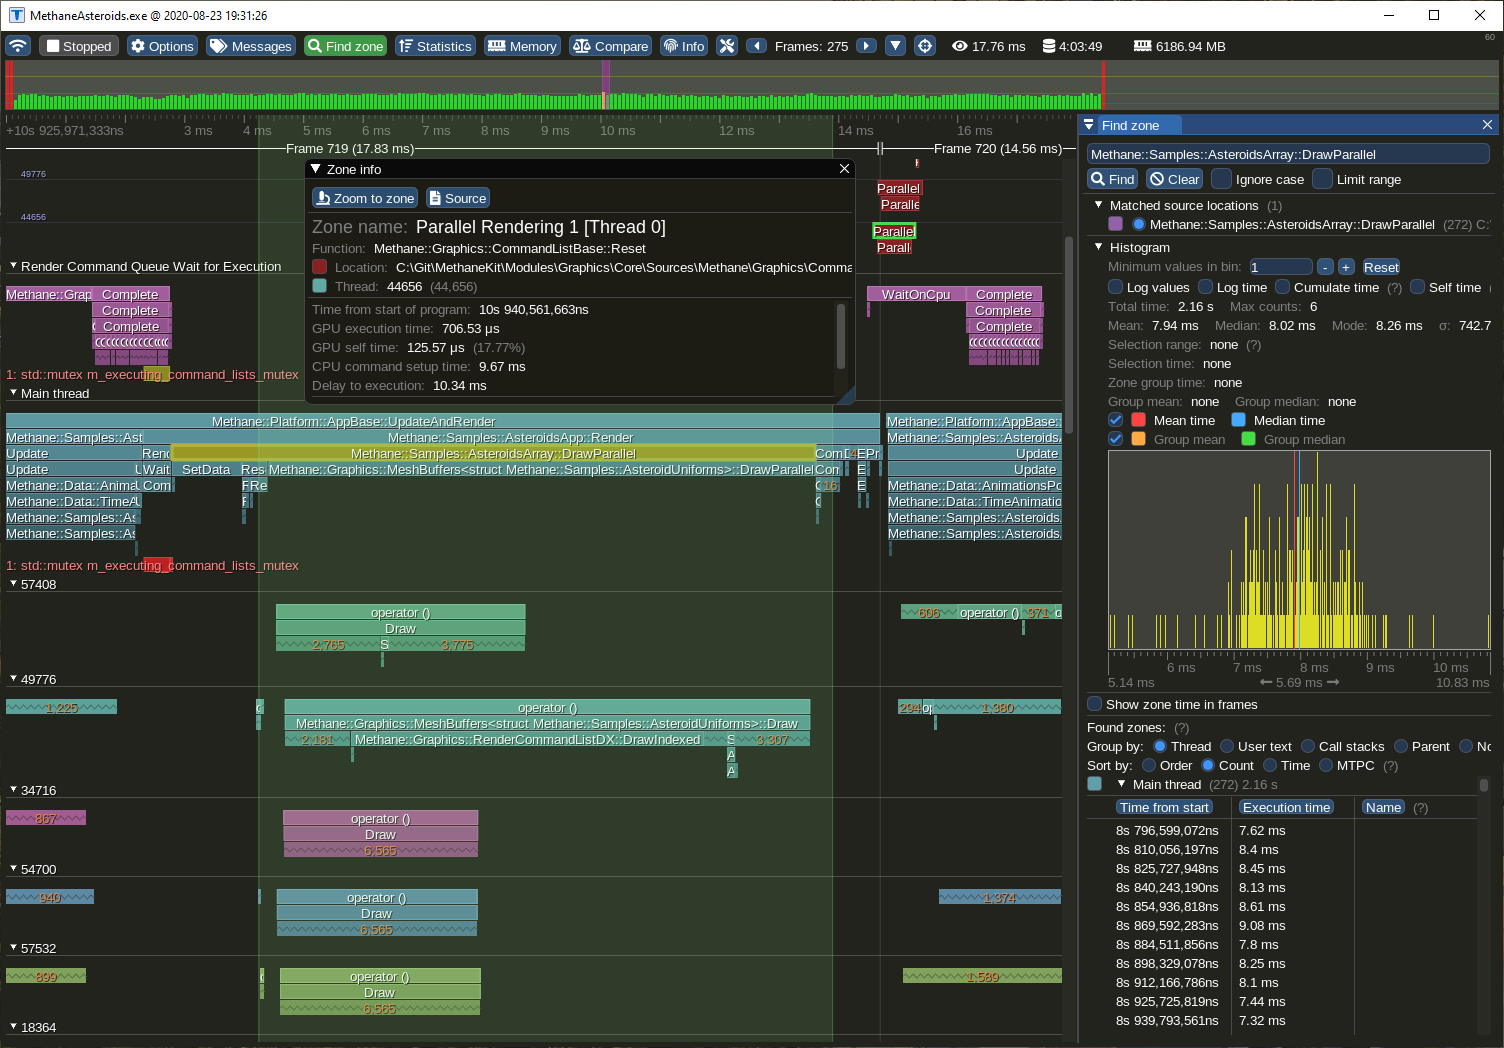
Task: Open the Options menu
Action: point(161,46)
